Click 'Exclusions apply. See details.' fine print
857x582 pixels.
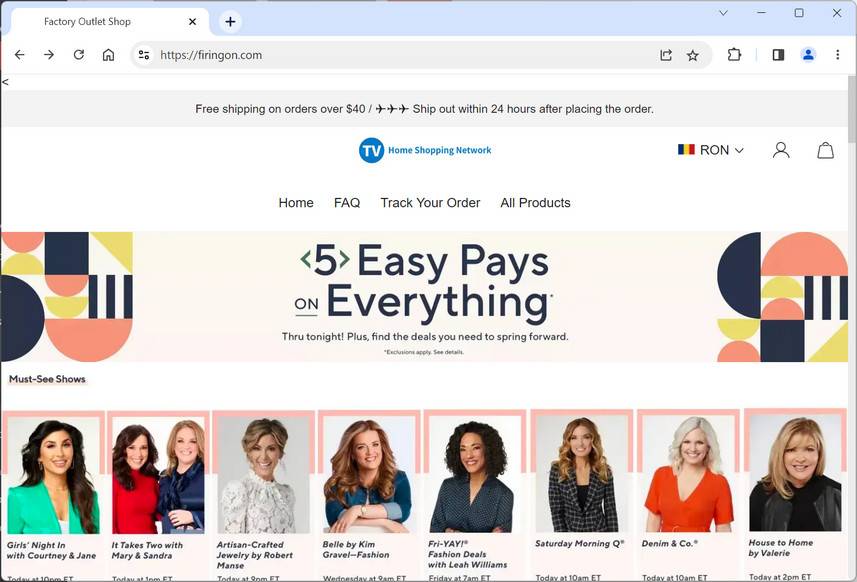tap(424, 352)
